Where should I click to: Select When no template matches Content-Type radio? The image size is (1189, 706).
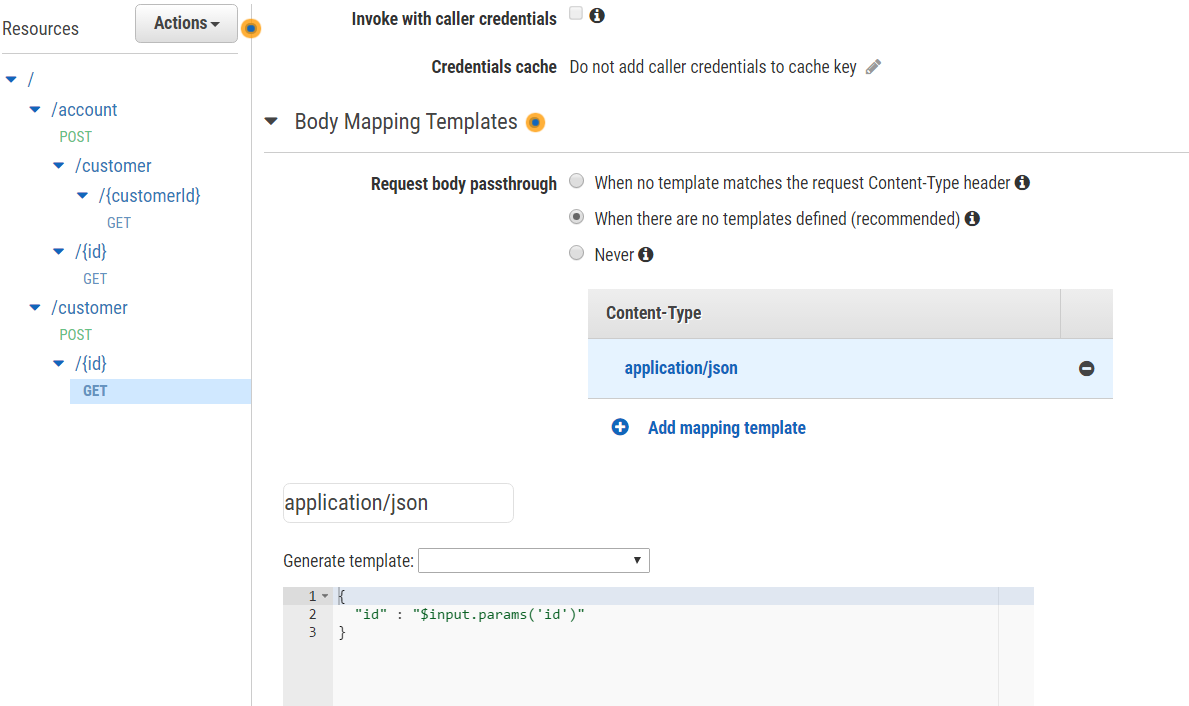576,182
